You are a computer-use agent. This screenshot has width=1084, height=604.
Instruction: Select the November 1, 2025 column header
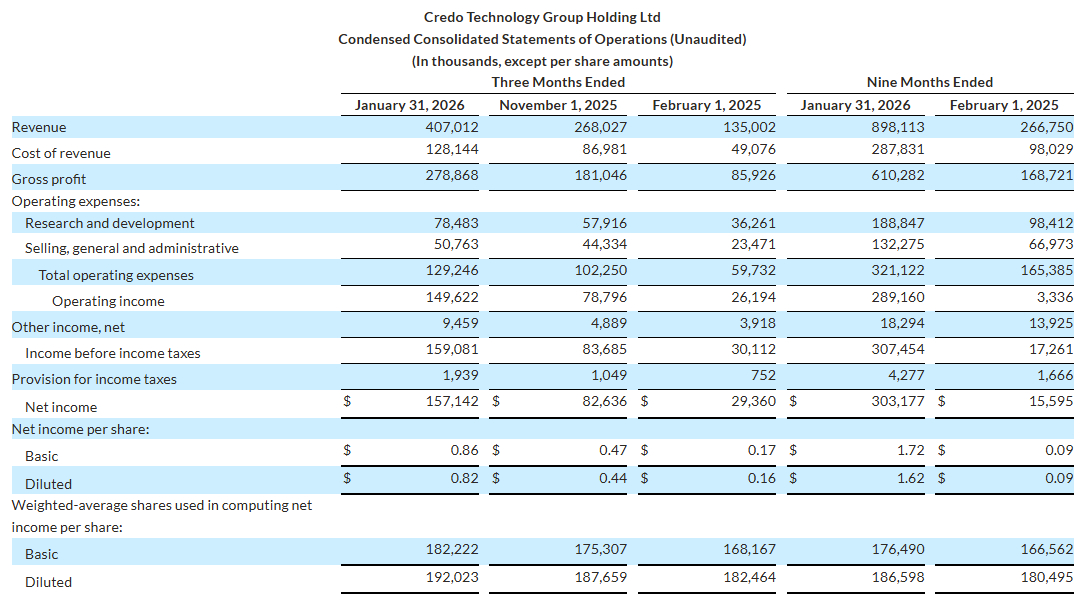click(x=558, y=105)
